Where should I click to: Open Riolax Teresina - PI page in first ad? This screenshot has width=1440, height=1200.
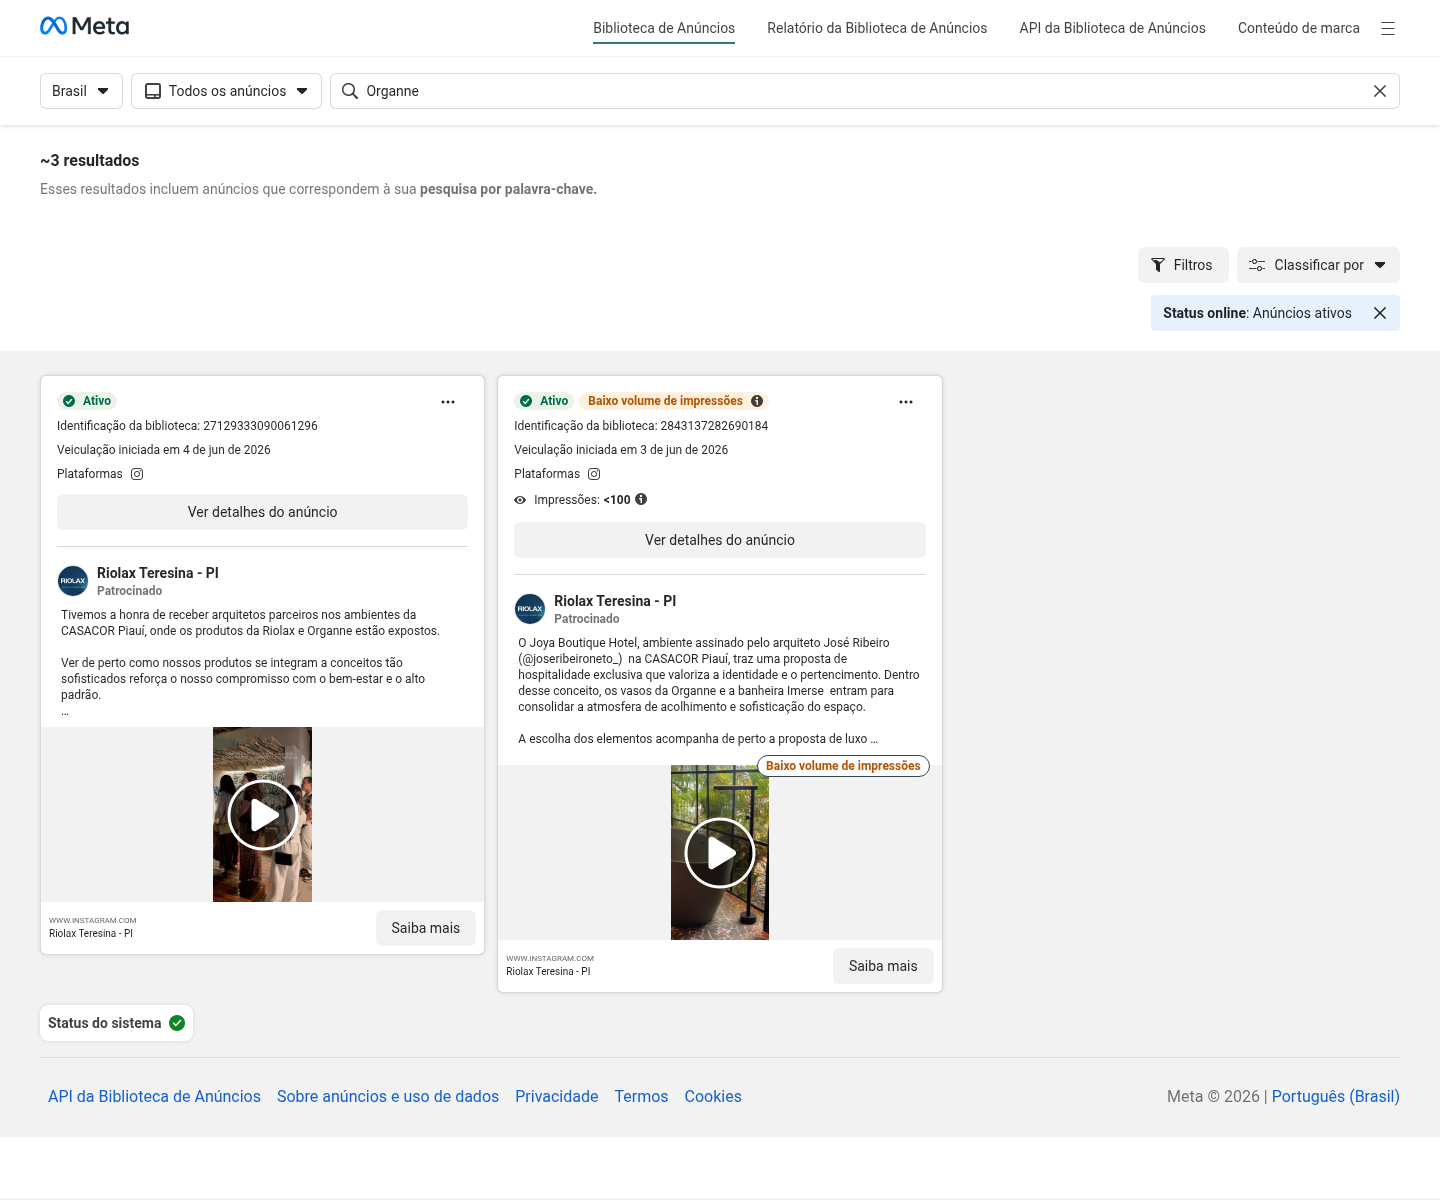[158, 573]
